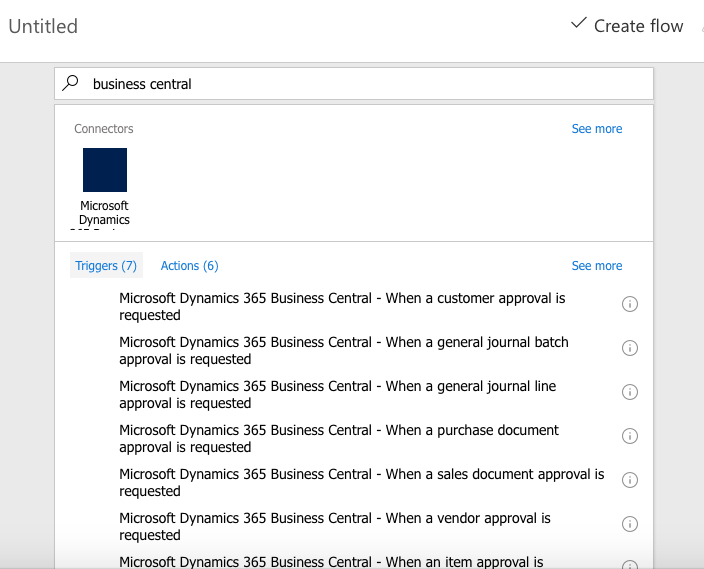Open info icon for sales document trigger

[x=630, y=480]
